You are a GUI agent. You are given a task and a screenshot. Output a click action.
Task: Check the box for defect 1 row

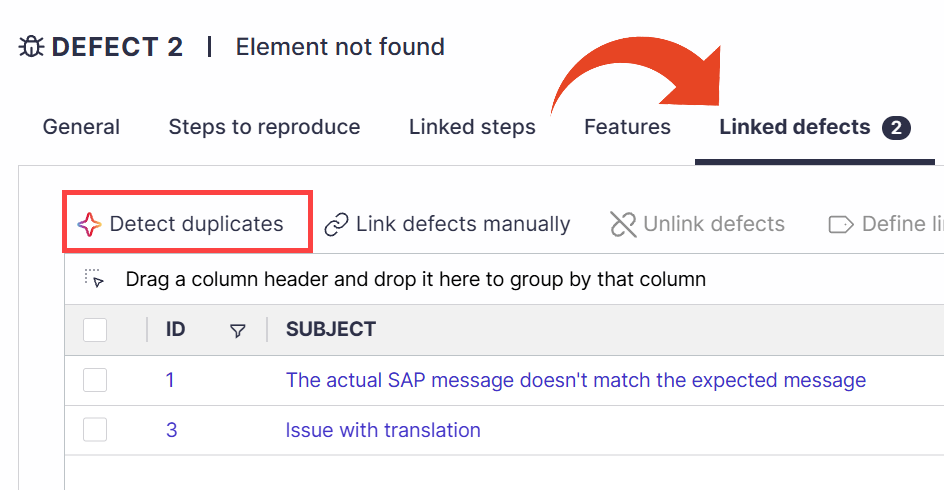(x=95, y=380)
